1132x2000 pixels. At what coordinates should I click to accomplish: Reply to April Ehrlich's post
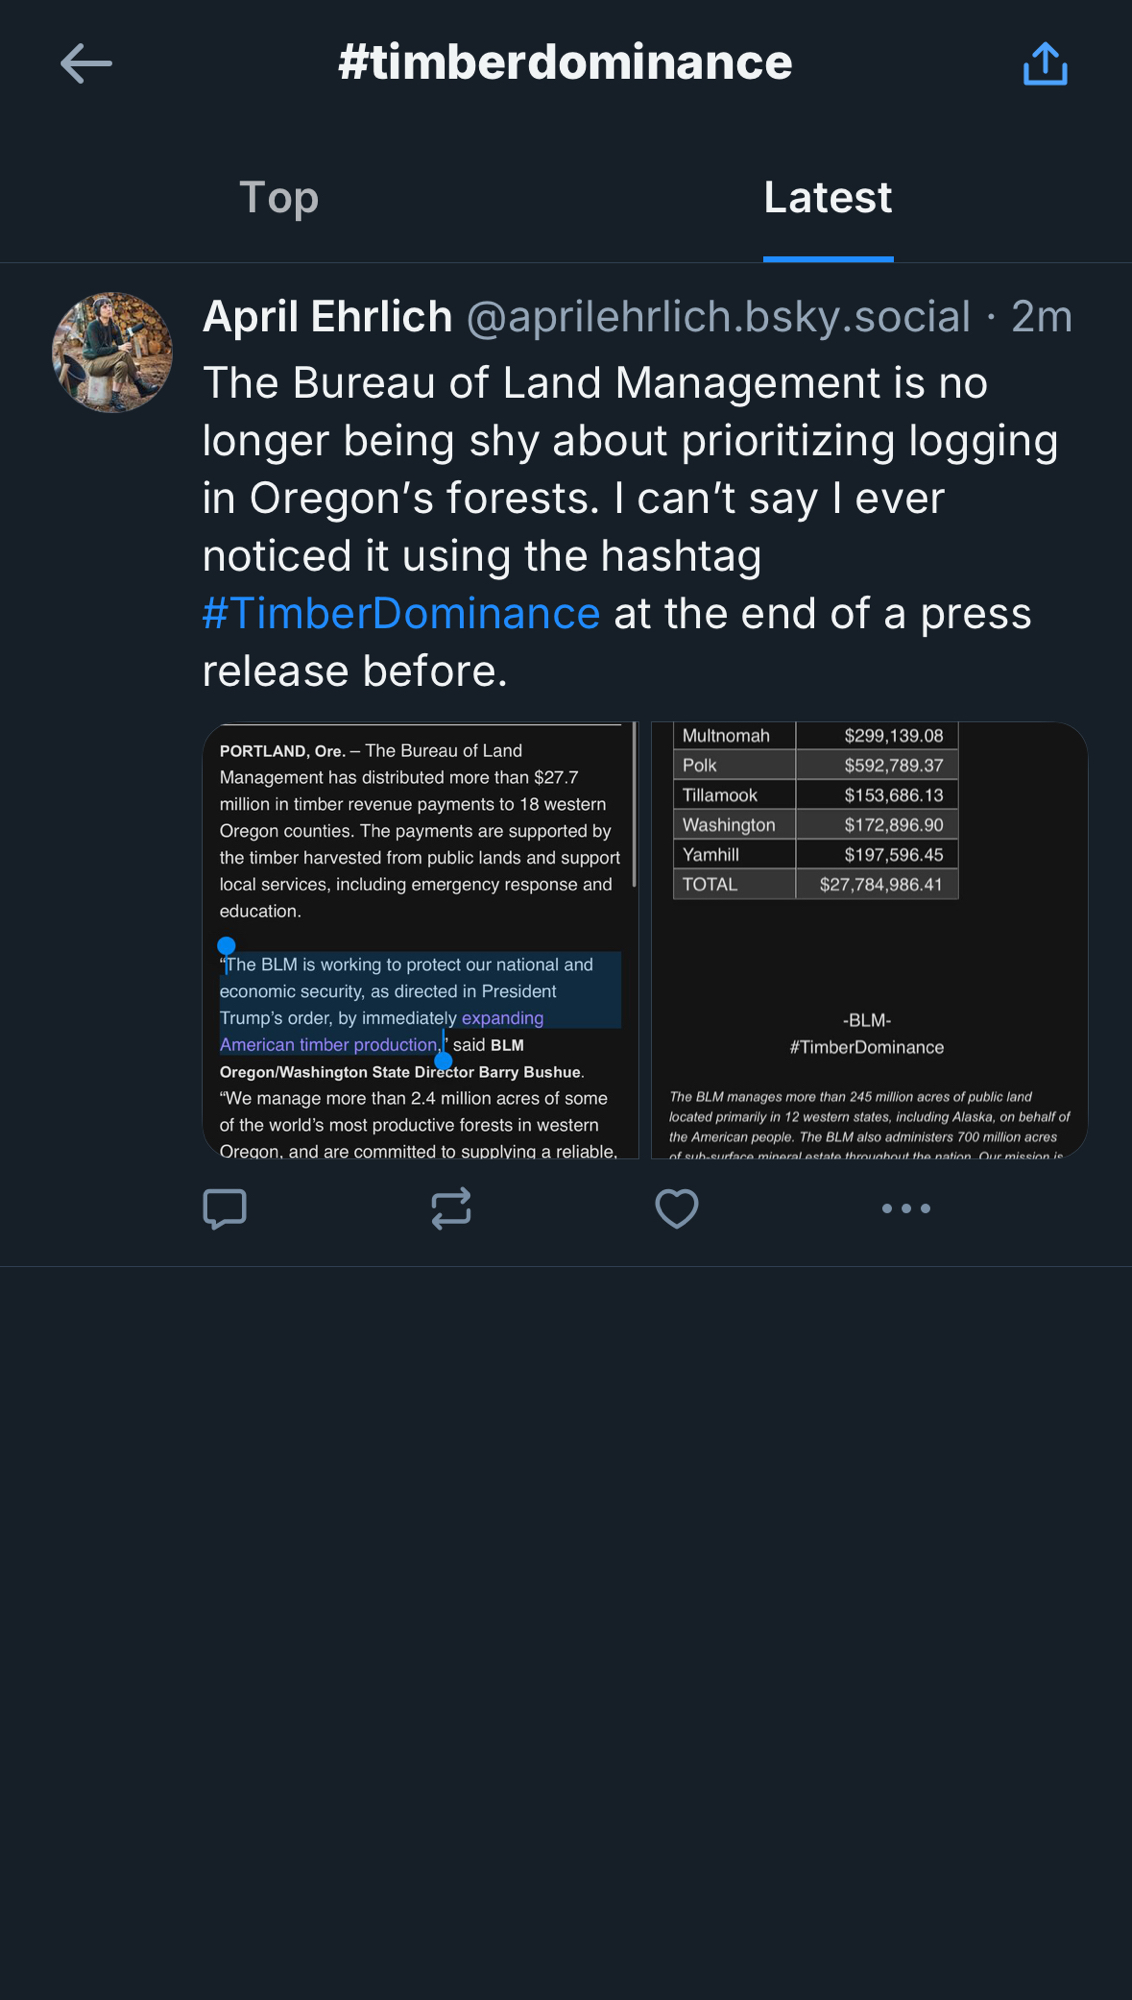pyautogui.click(x=225, y=1208)
